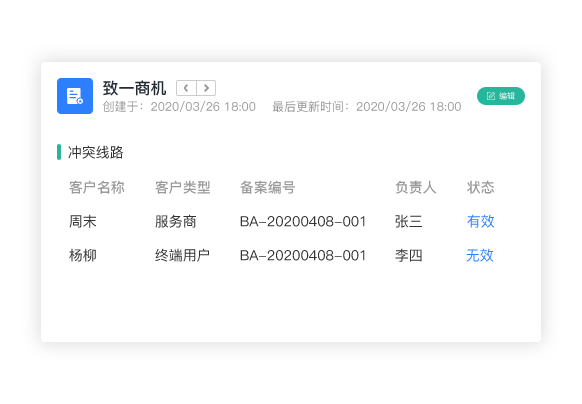Click the 终端用户 customer type cell
This screenshot has height=404, width=582.
182,255
